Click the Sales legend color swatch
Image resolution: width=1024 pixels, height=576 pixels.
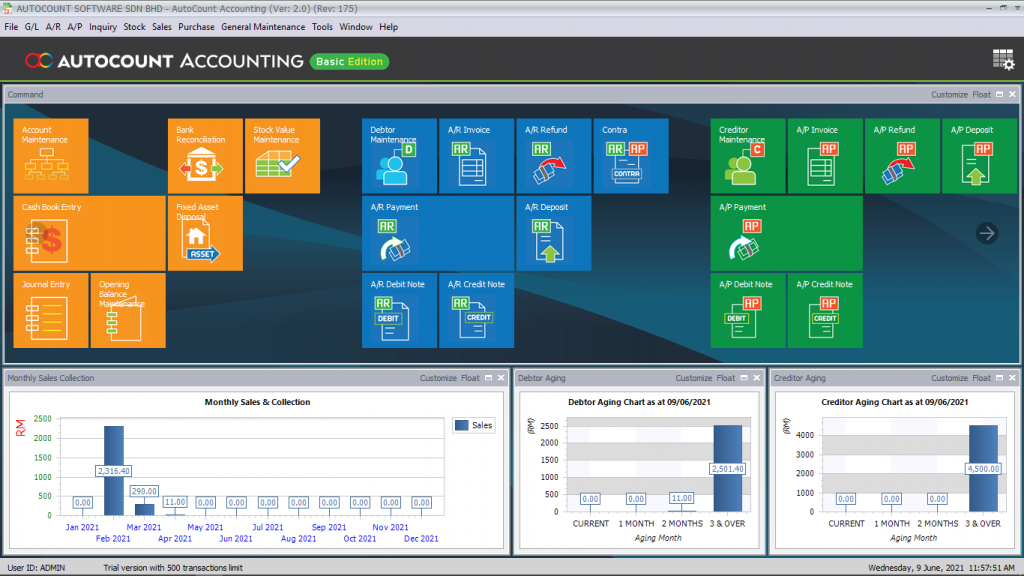[x=462, y=425]
